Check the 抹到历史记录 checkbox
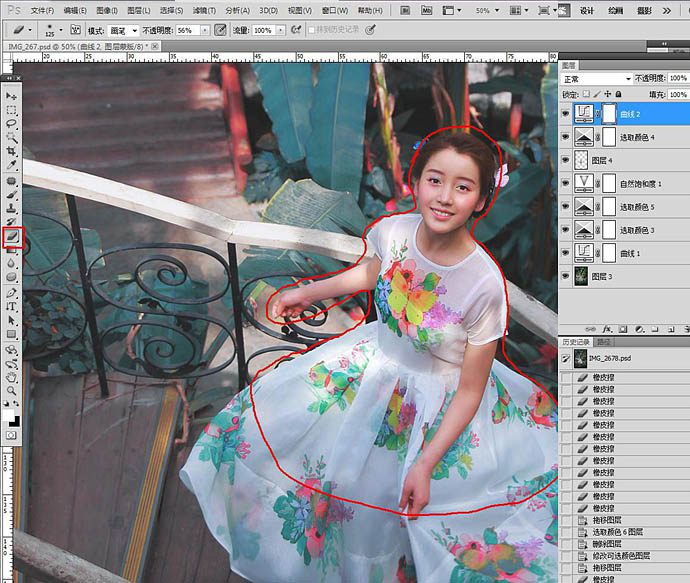Viewport: 690px width, 583px height. click(312, 30)
